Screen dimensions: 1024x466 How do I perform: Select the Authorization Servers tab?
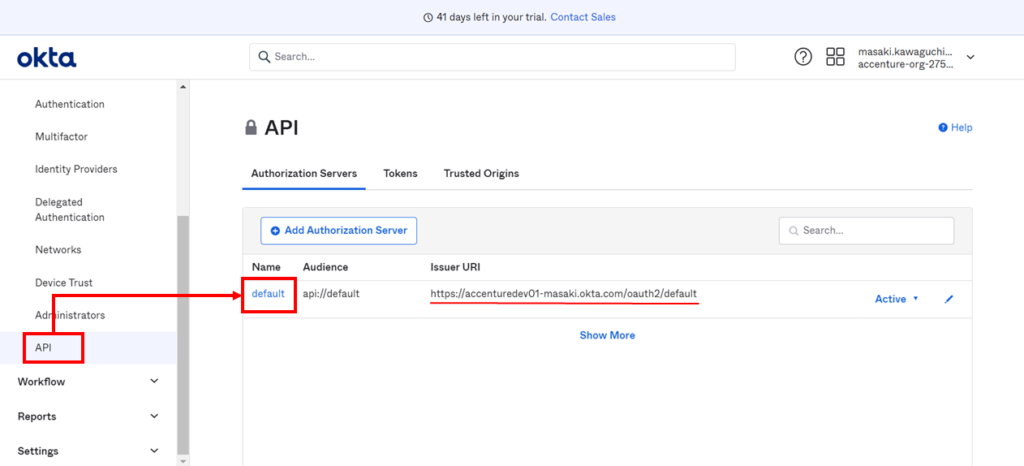[x=304, y=173]
